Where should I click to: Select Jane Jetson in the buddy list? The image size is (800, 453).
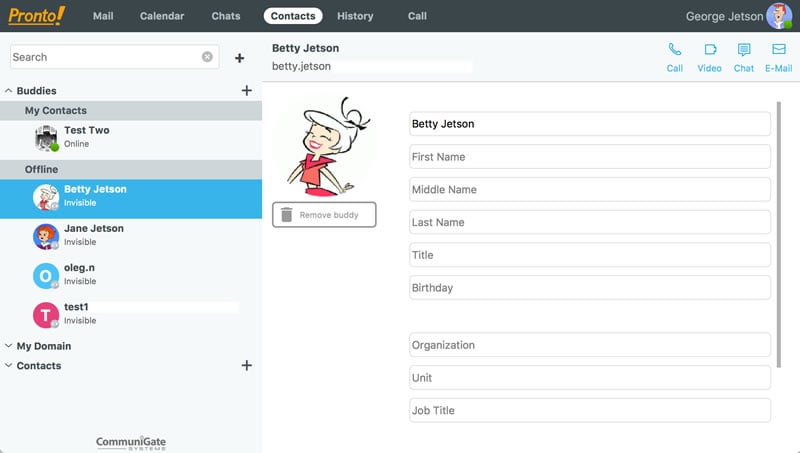pos(94,235)
